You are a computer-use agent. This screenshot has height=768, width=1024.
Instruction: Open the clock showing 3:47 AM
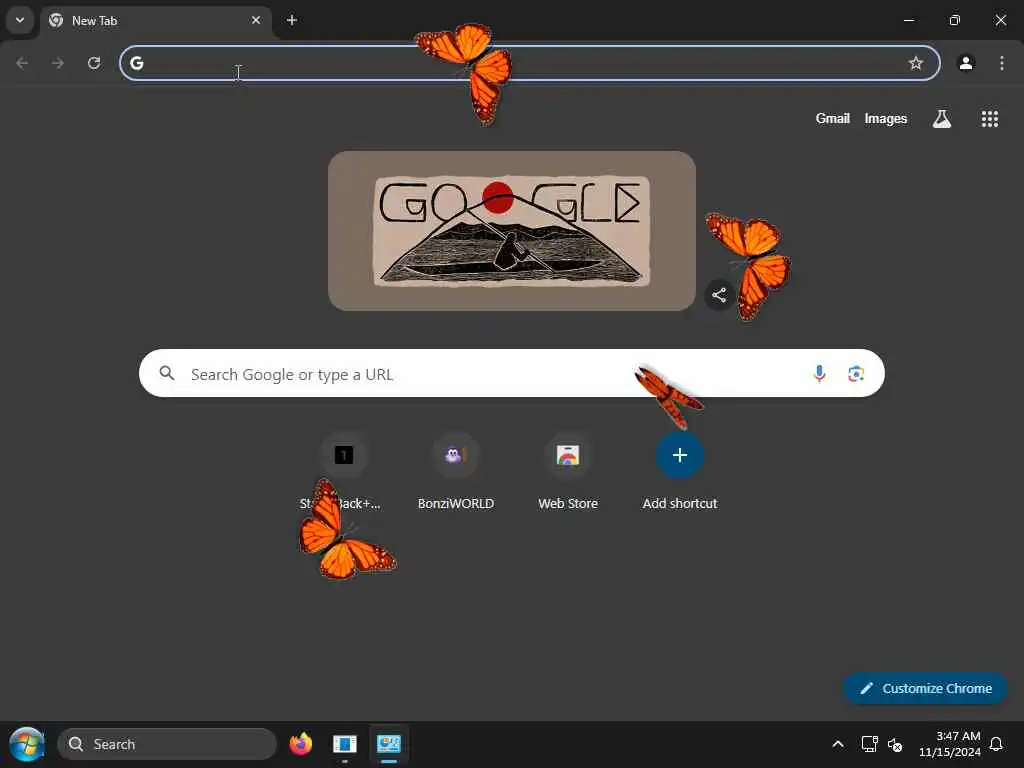point(950,744)
